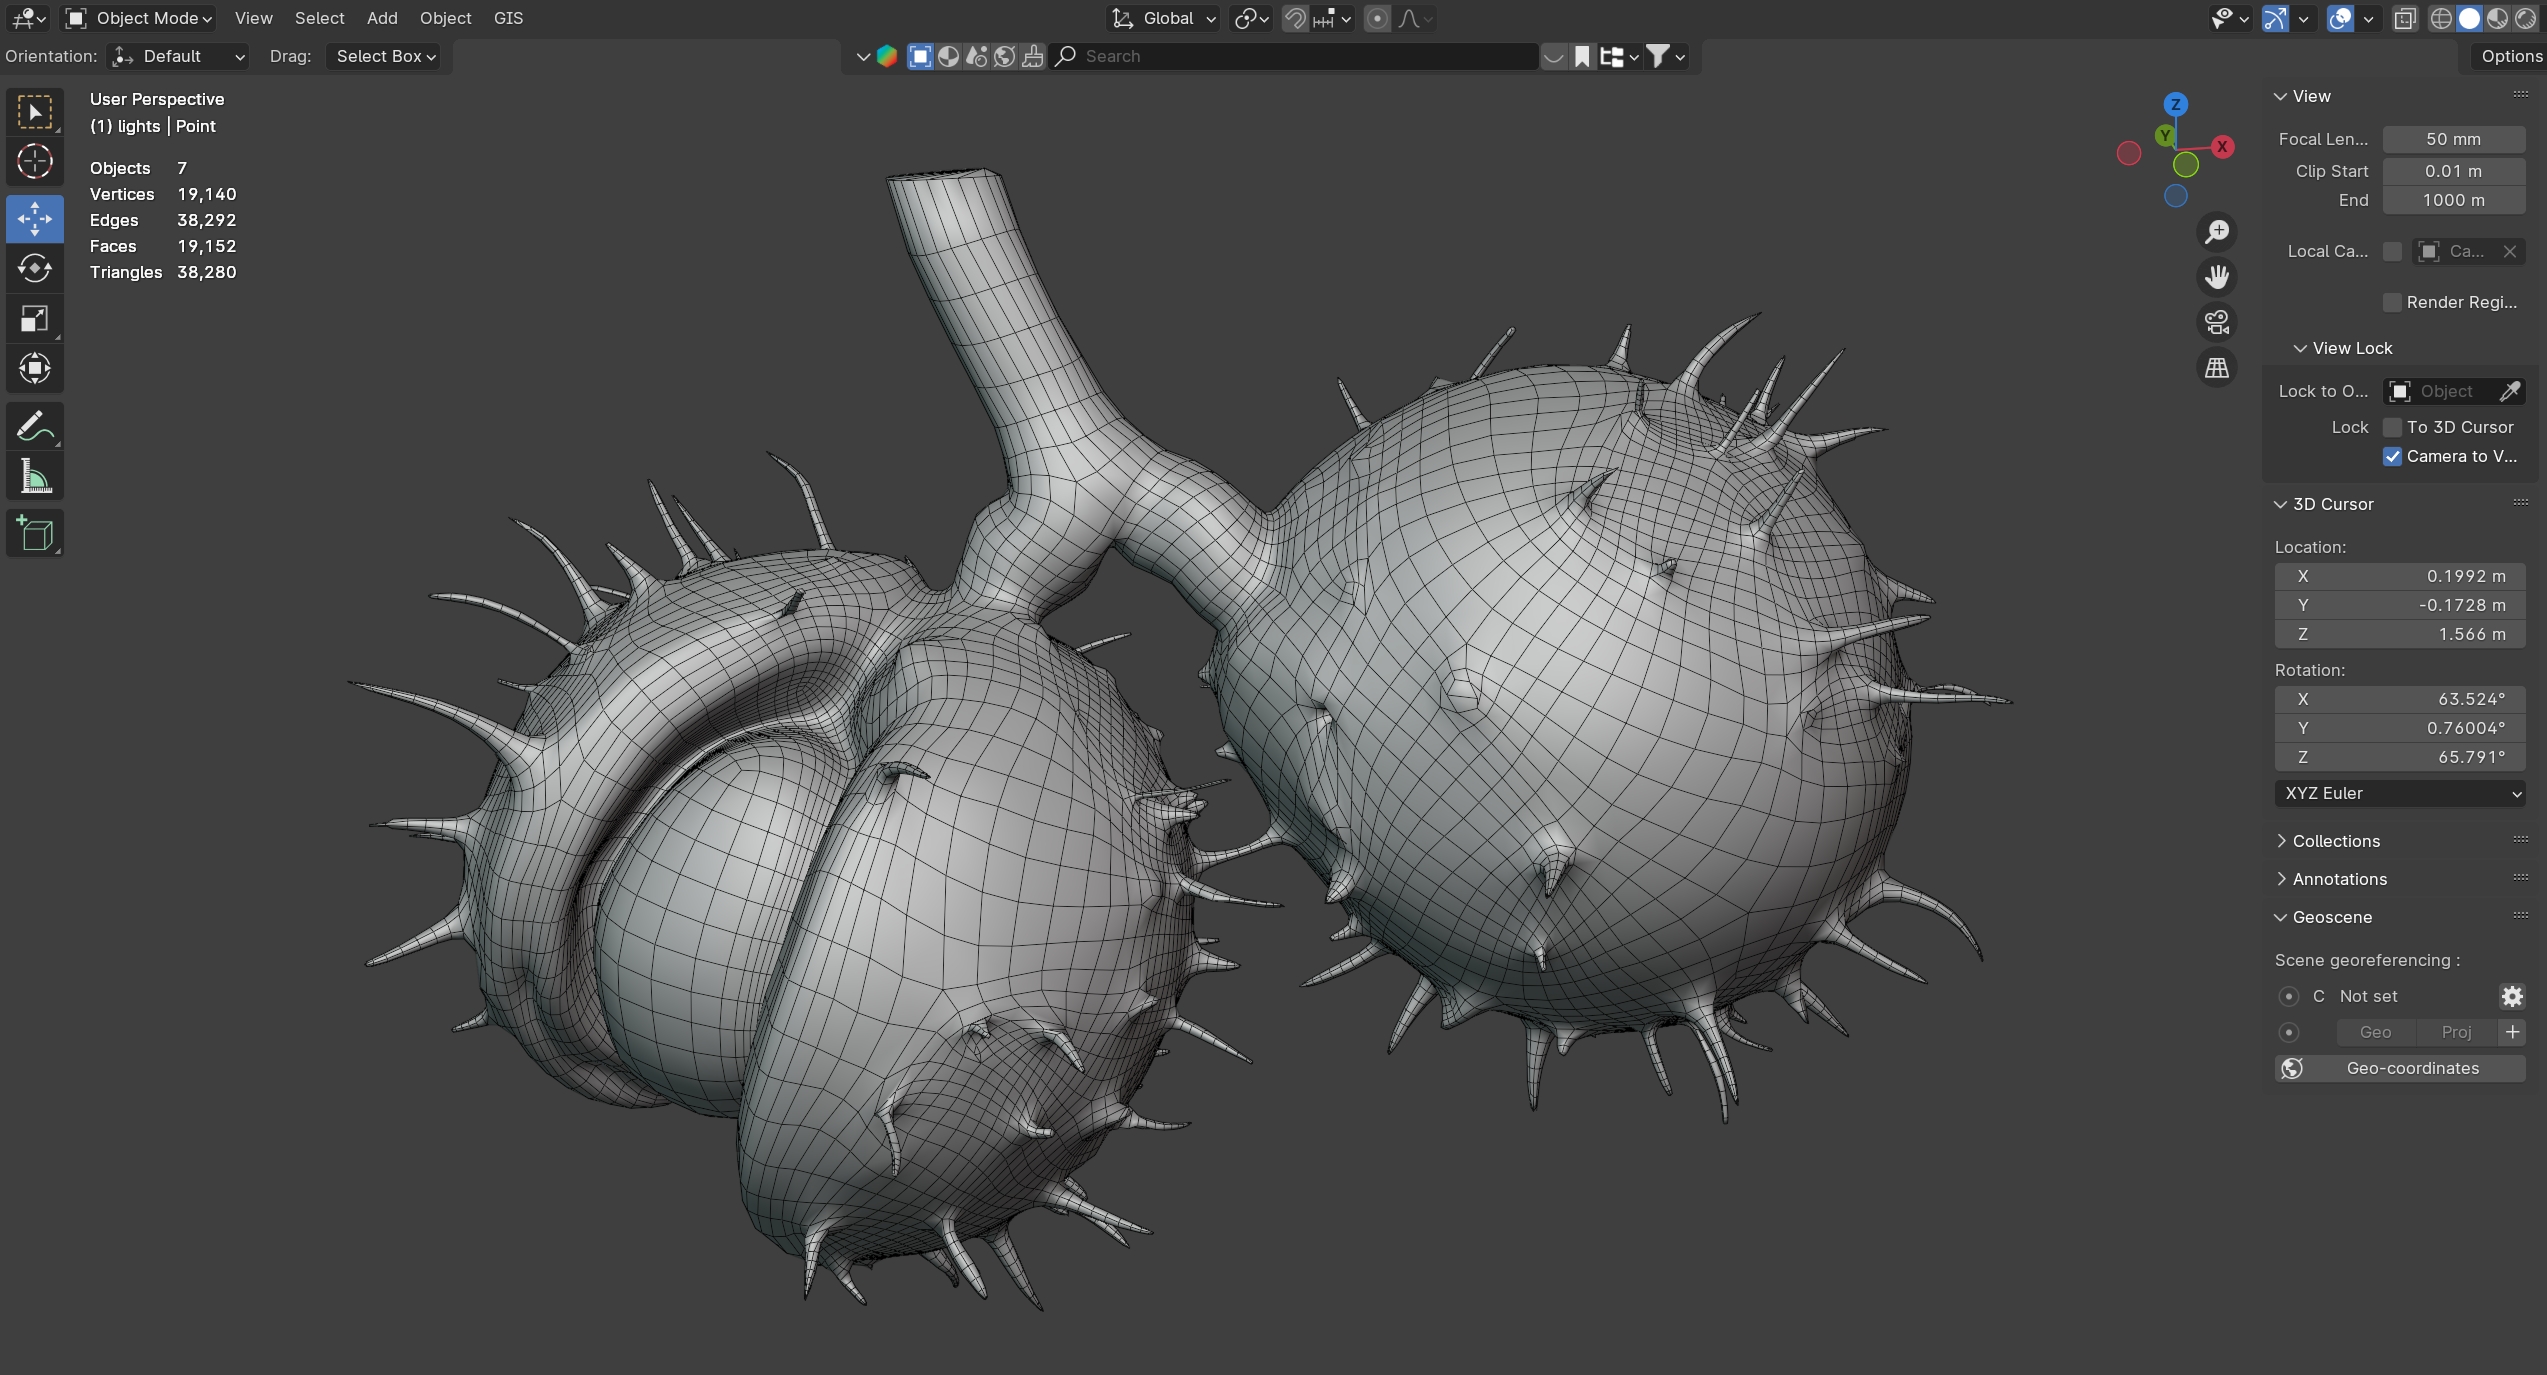This screenshot has height=1375, width=2547.
Task: Click the Focal Length 50 mm field
Action: 2453,139
